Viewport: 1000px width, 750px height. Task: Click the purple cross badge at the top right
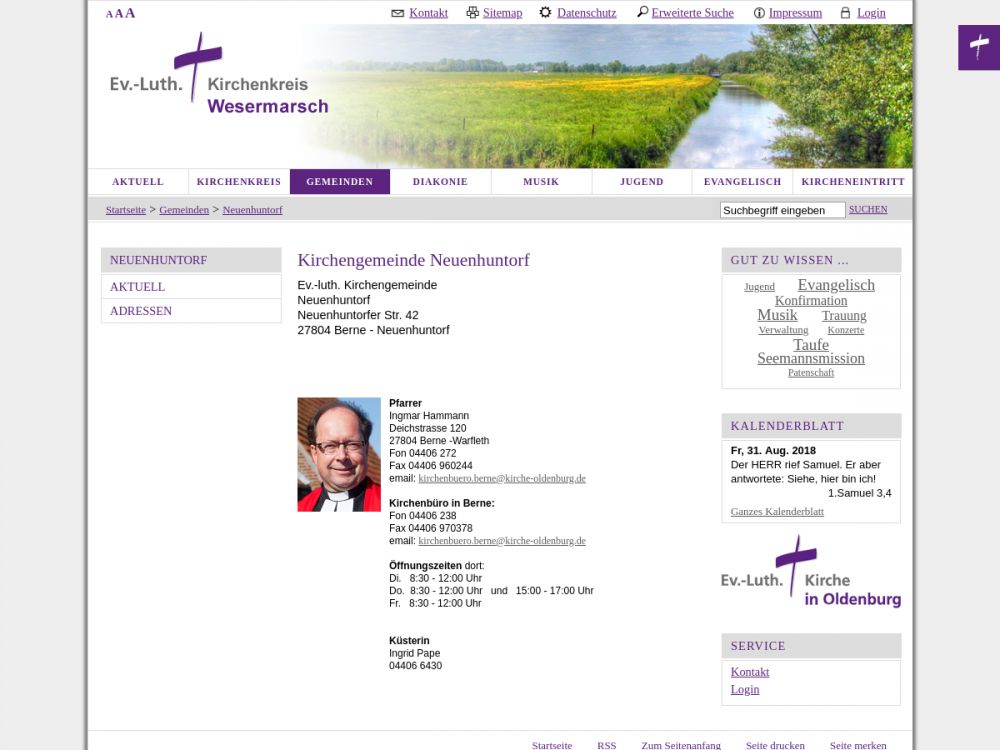(x=978, y=47)
